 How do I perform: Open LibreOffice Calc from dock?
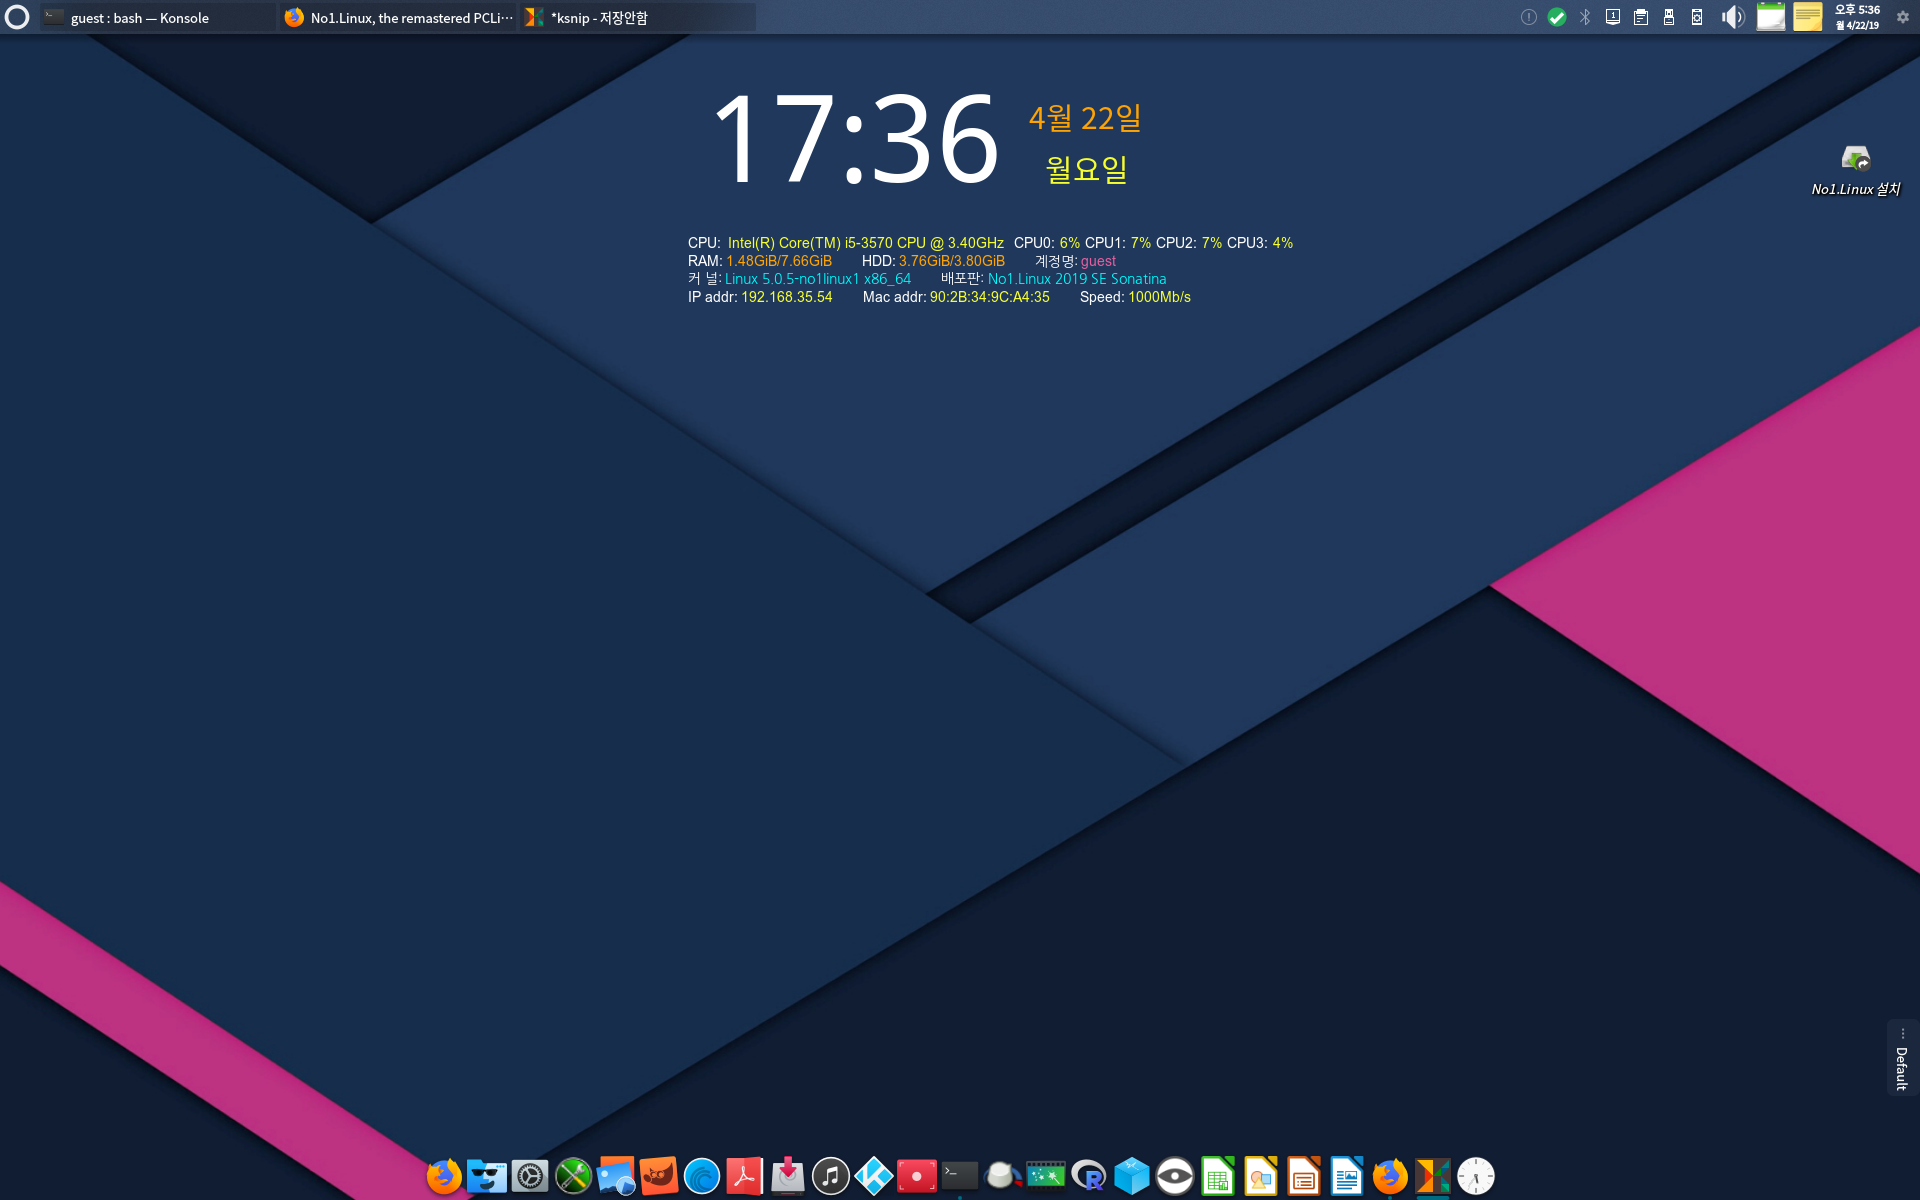pyautogui.click(x=1218, y=1176)
